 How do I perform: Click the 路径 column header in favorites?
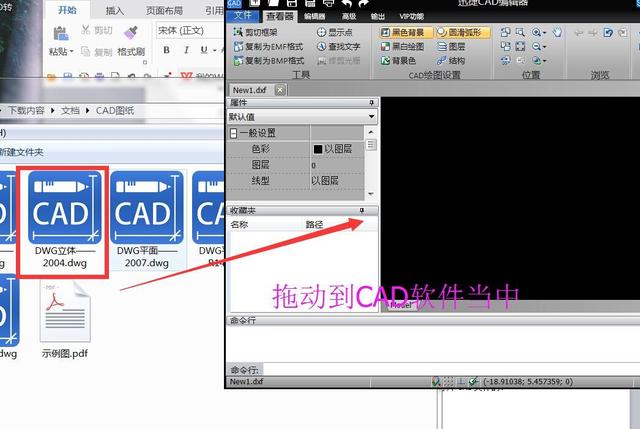pos(314,225)
